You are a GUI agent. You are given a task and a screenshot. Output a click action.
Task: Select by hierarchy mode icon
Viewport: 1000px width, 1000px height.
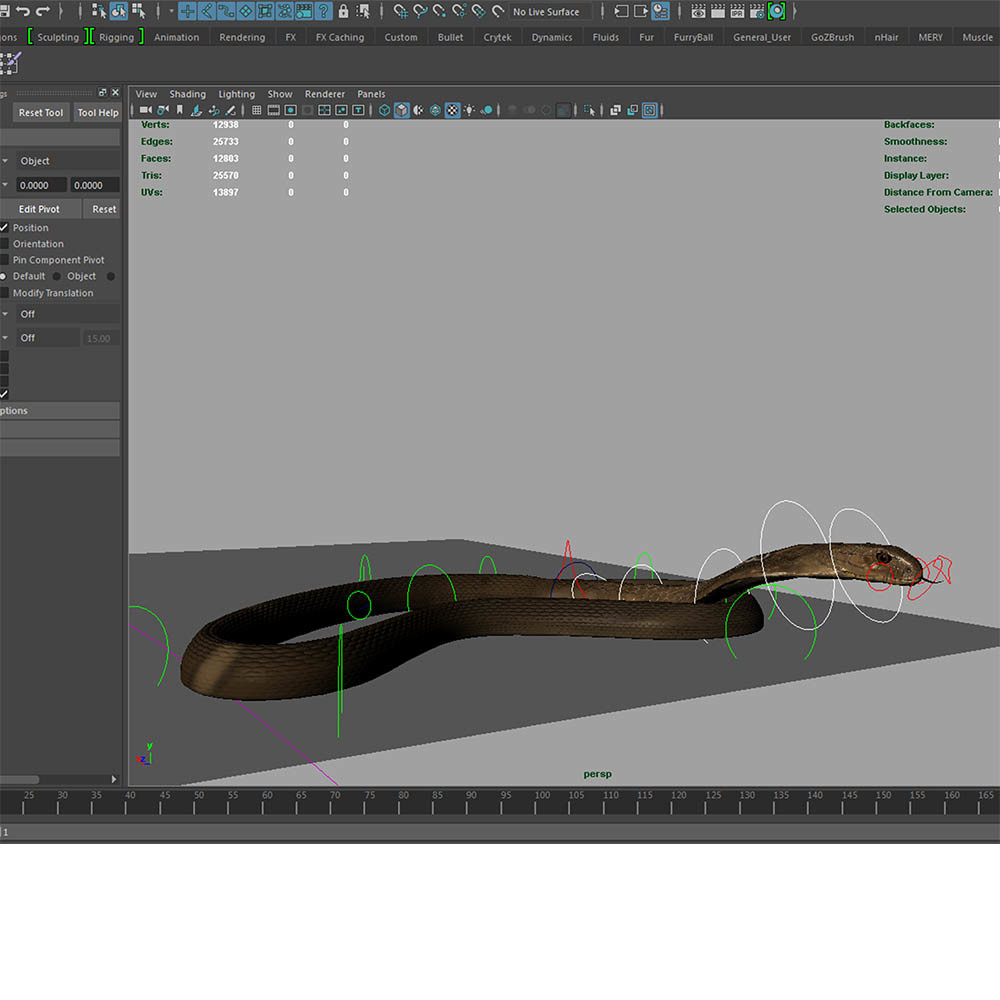pos(99,11)
